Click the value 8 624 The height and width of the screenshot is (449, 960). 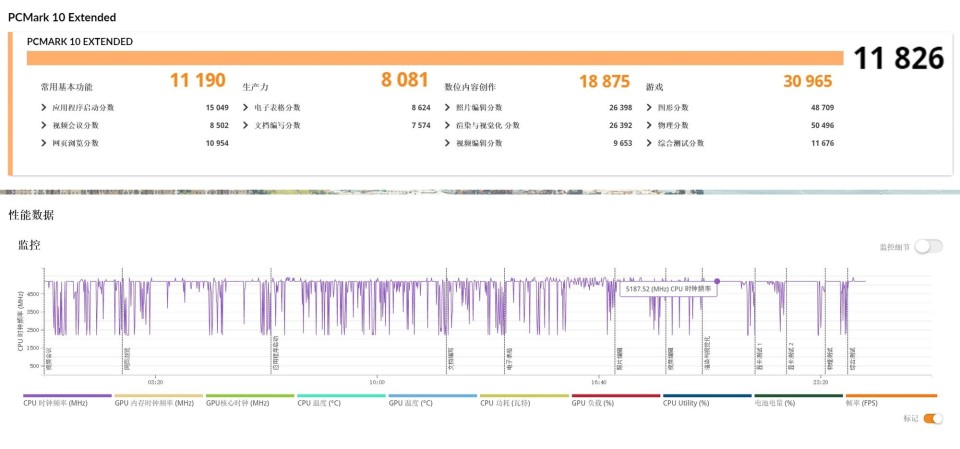421,108
